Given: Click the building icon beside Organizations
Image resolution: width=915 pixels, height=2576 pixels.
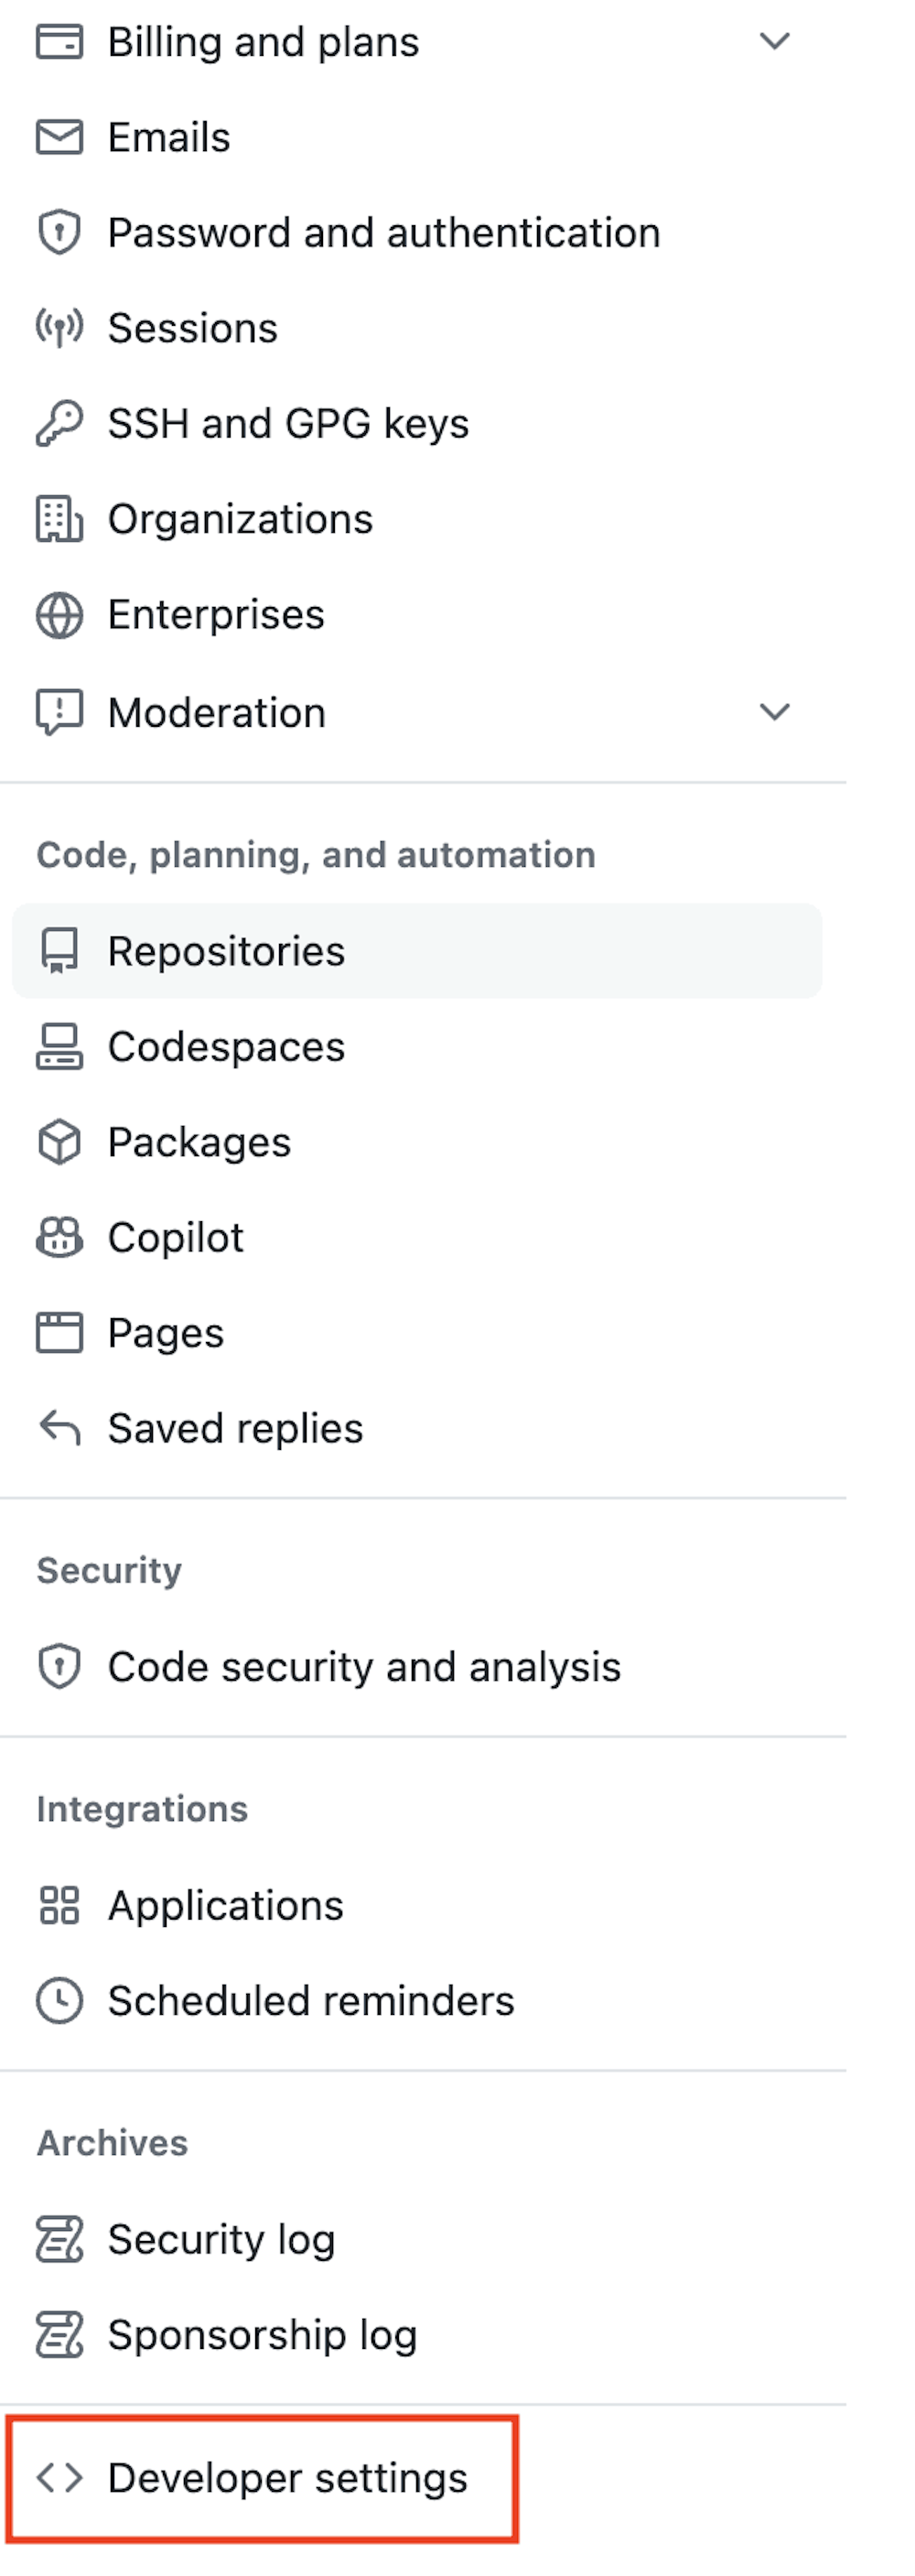Looking at the screenshot, I should coord(59,519).
